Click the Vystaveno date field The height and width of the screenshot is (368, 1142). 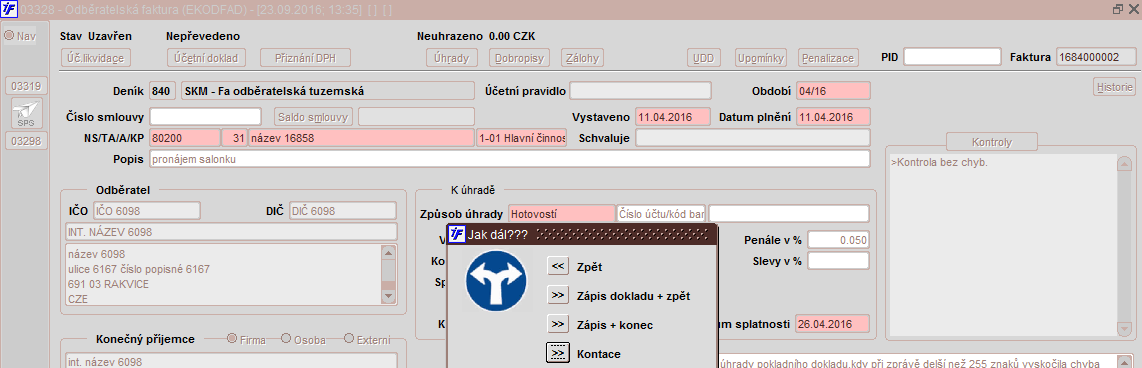coord(673,117)
